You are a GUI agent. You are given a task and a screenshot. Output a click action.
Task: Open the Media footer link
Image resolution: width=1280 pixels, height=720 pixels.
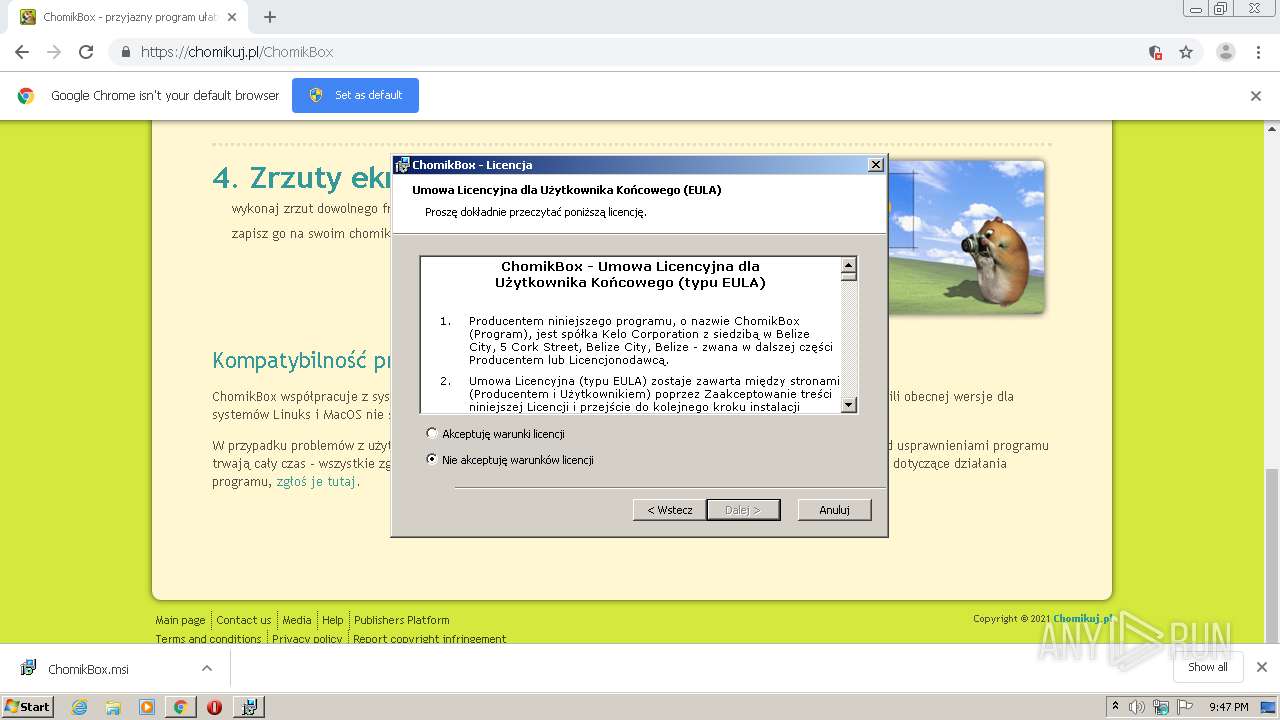pyautogui.click(x=297, y=620)
